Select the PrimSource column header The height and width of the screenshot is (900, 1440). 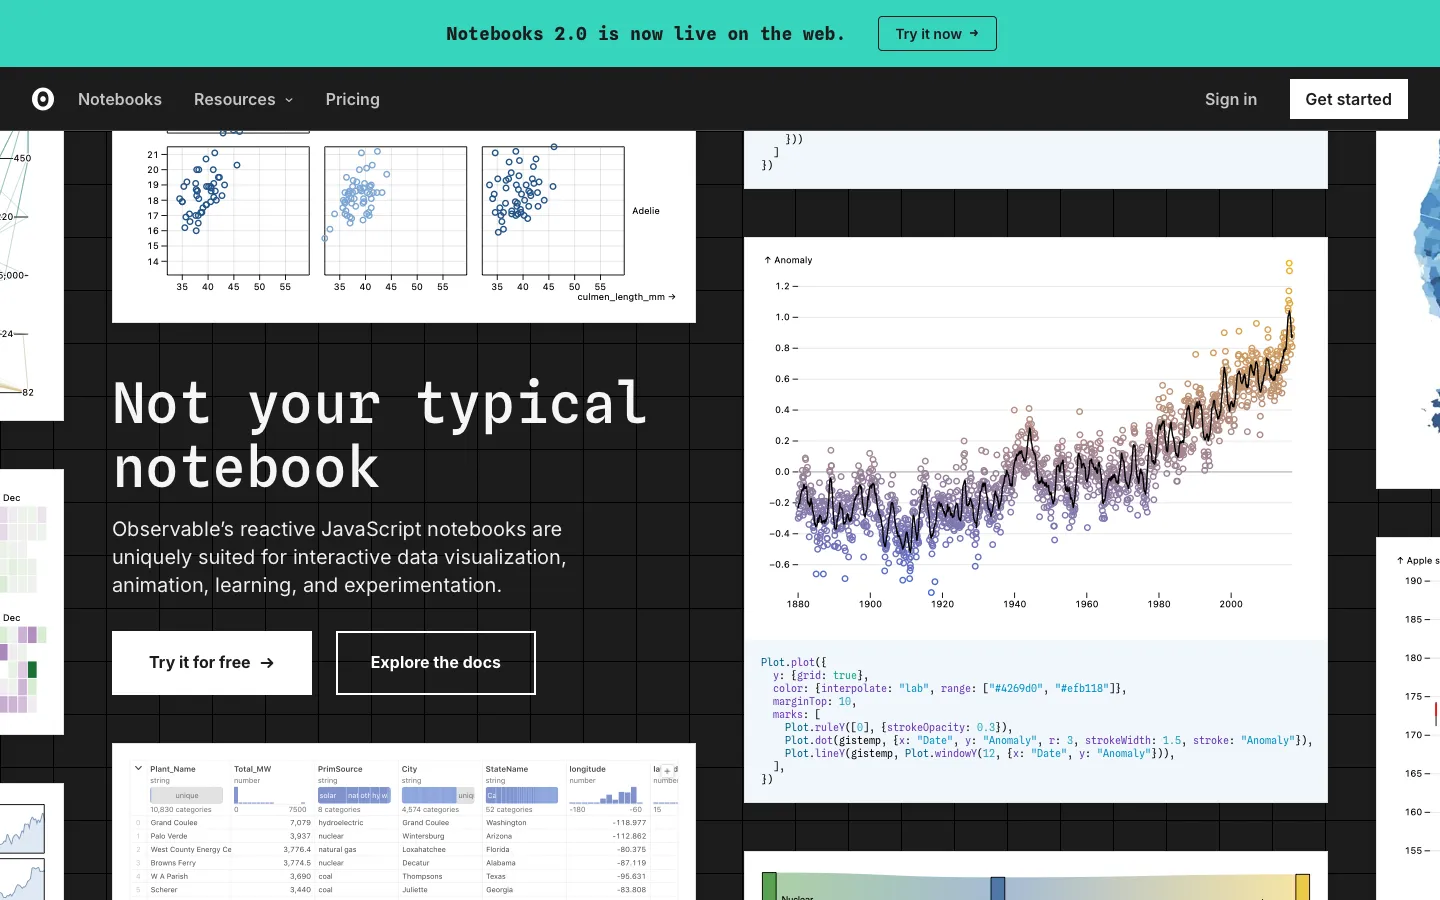pos(340,769)
